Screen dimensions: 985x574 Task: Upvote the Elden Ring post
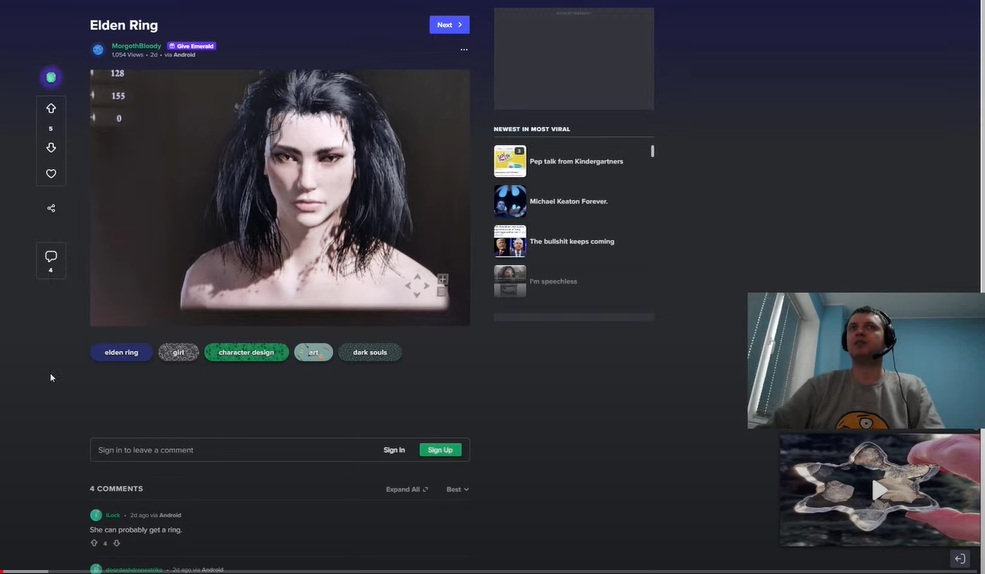[51, 108]
